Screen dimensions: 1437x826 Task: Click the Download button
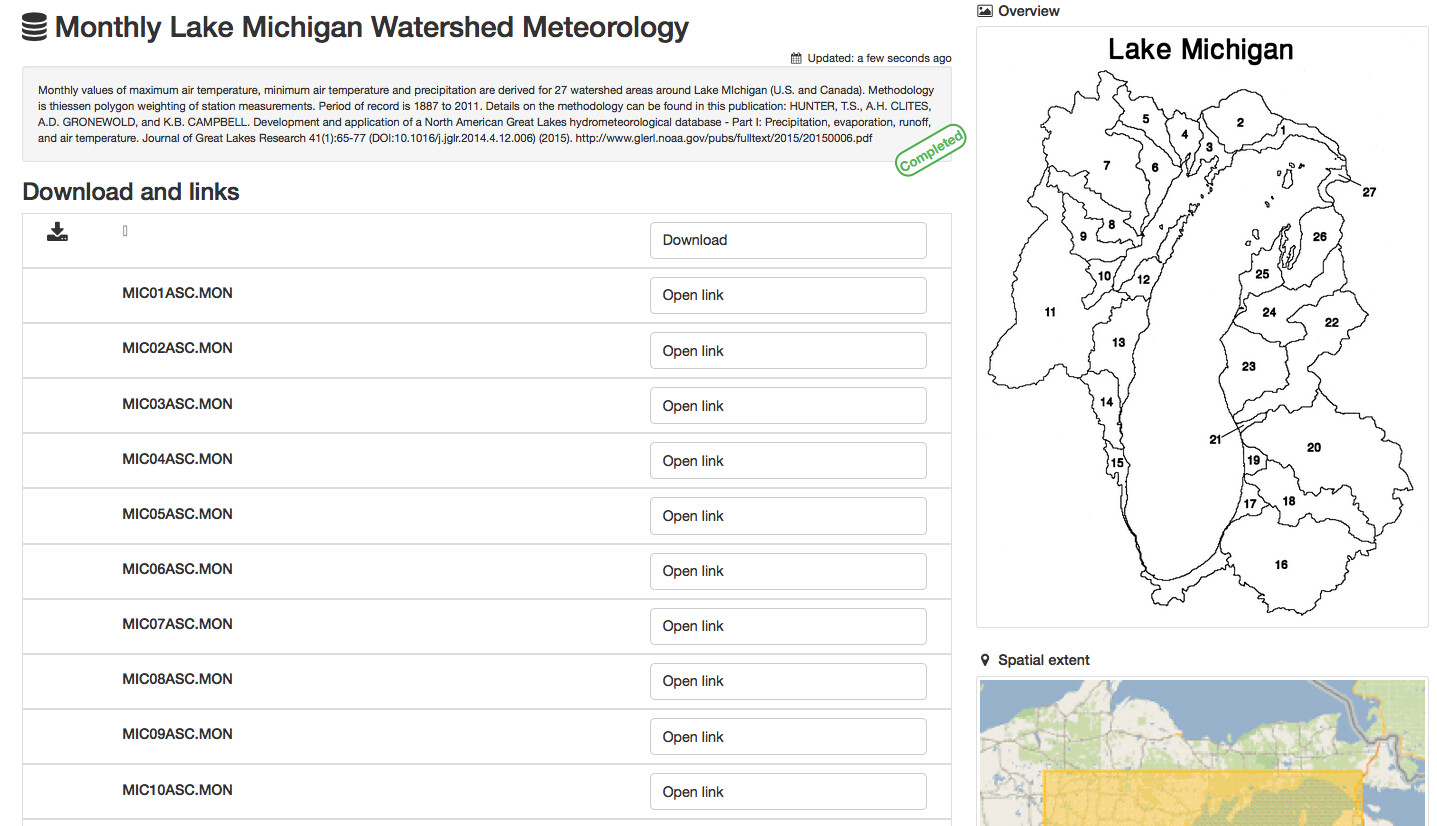click(788, 240)
